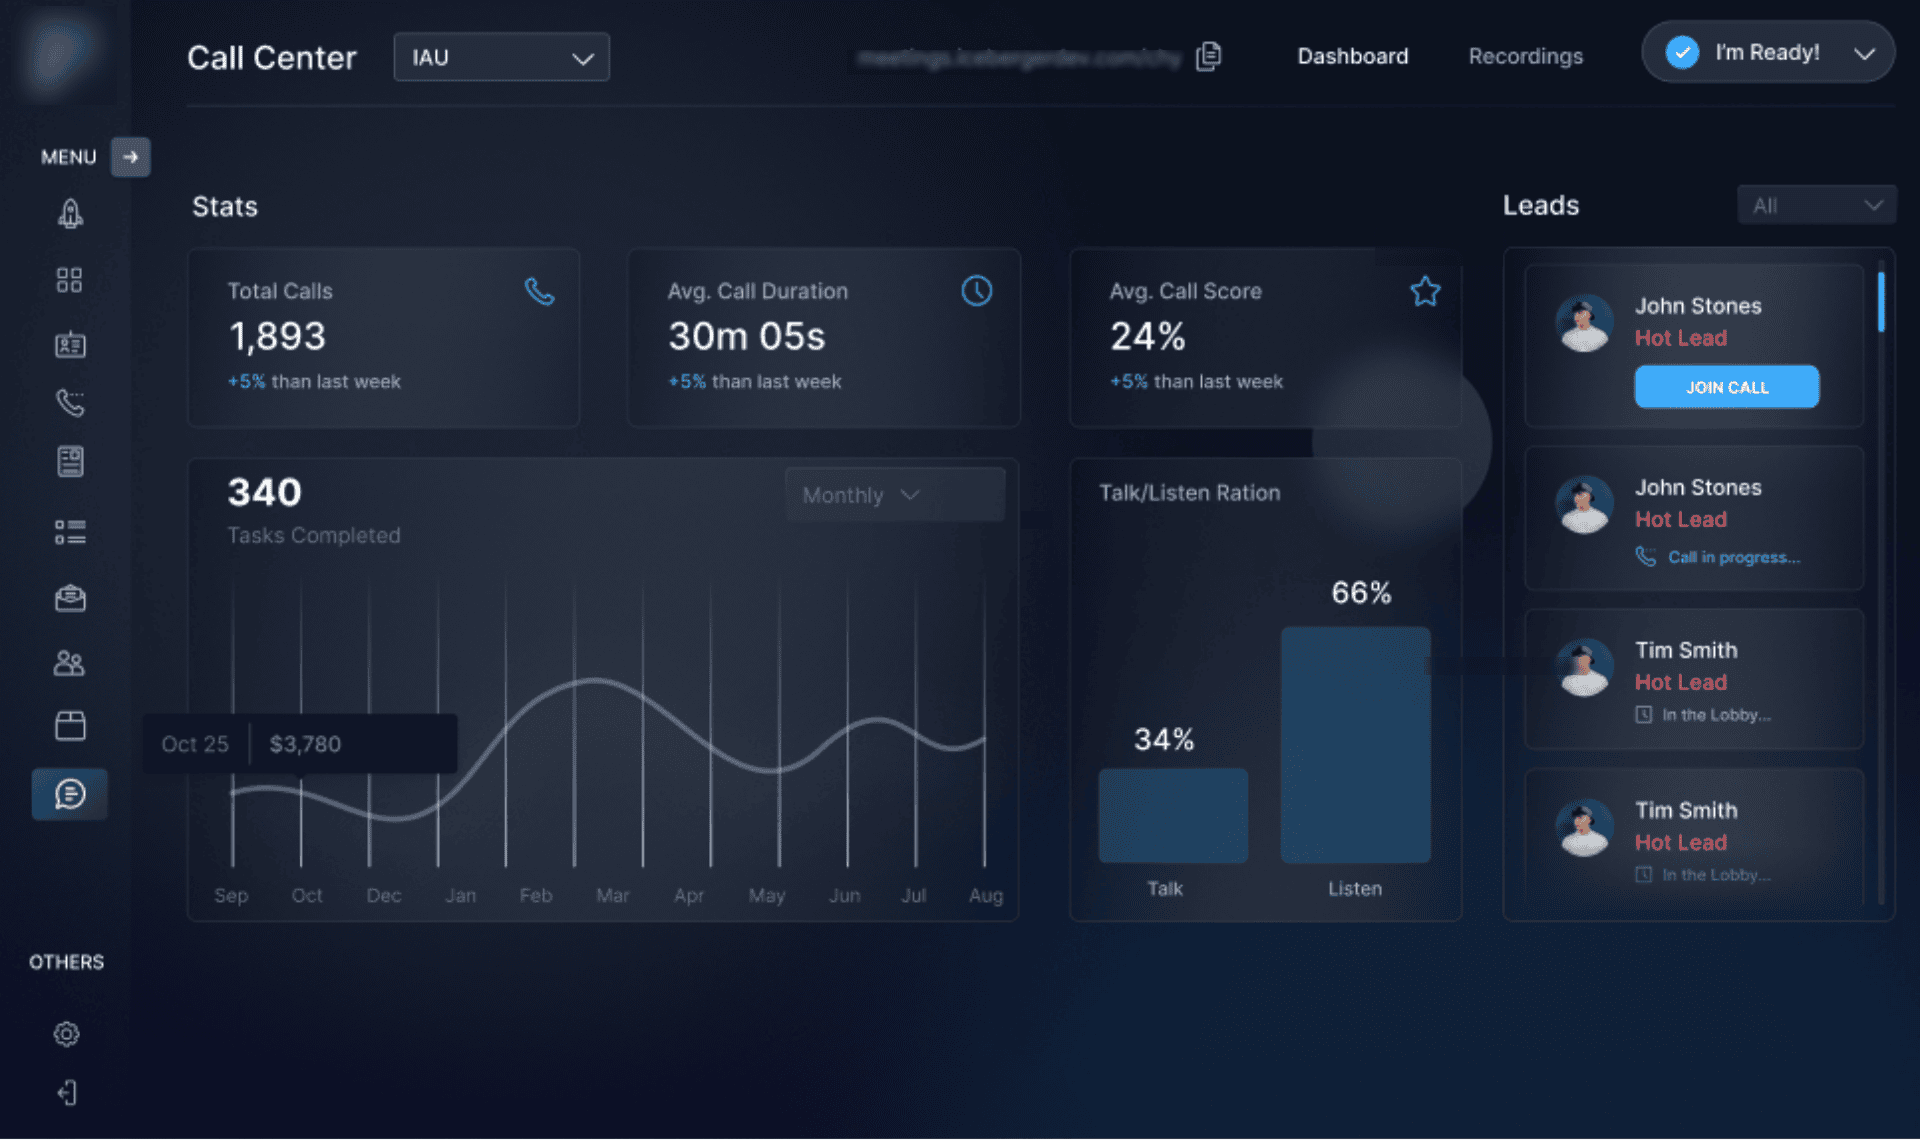
Task: Open the grid dashboard sidebar icon
Action: point(69,280)
